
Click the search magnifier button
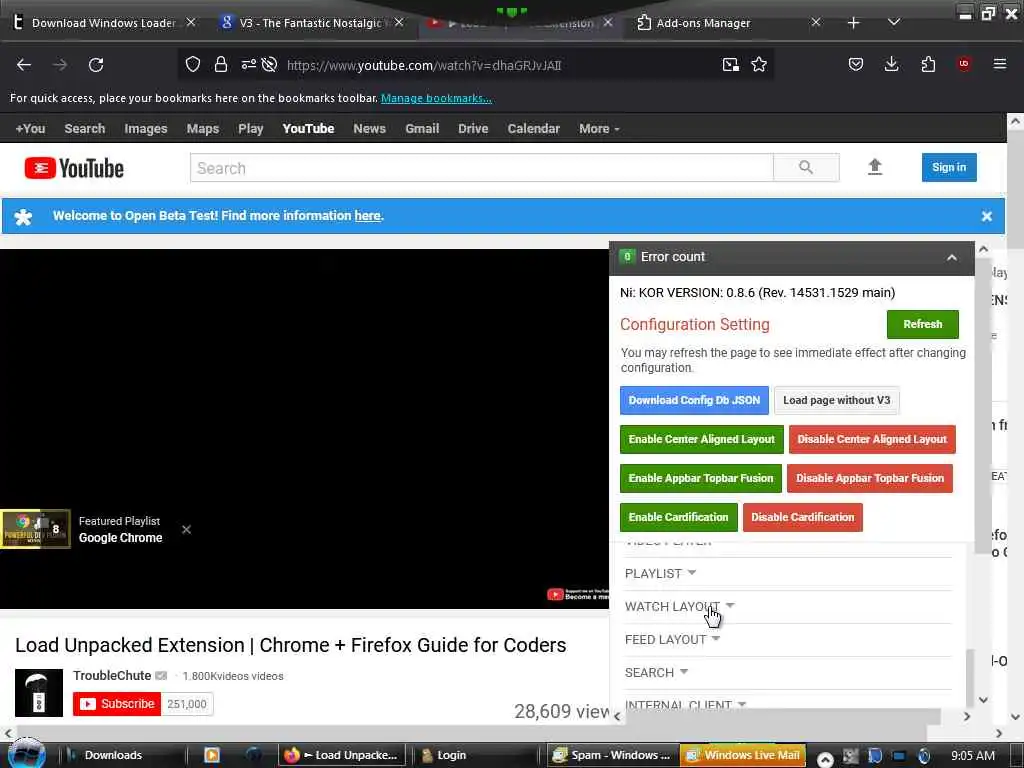(806, 168)
